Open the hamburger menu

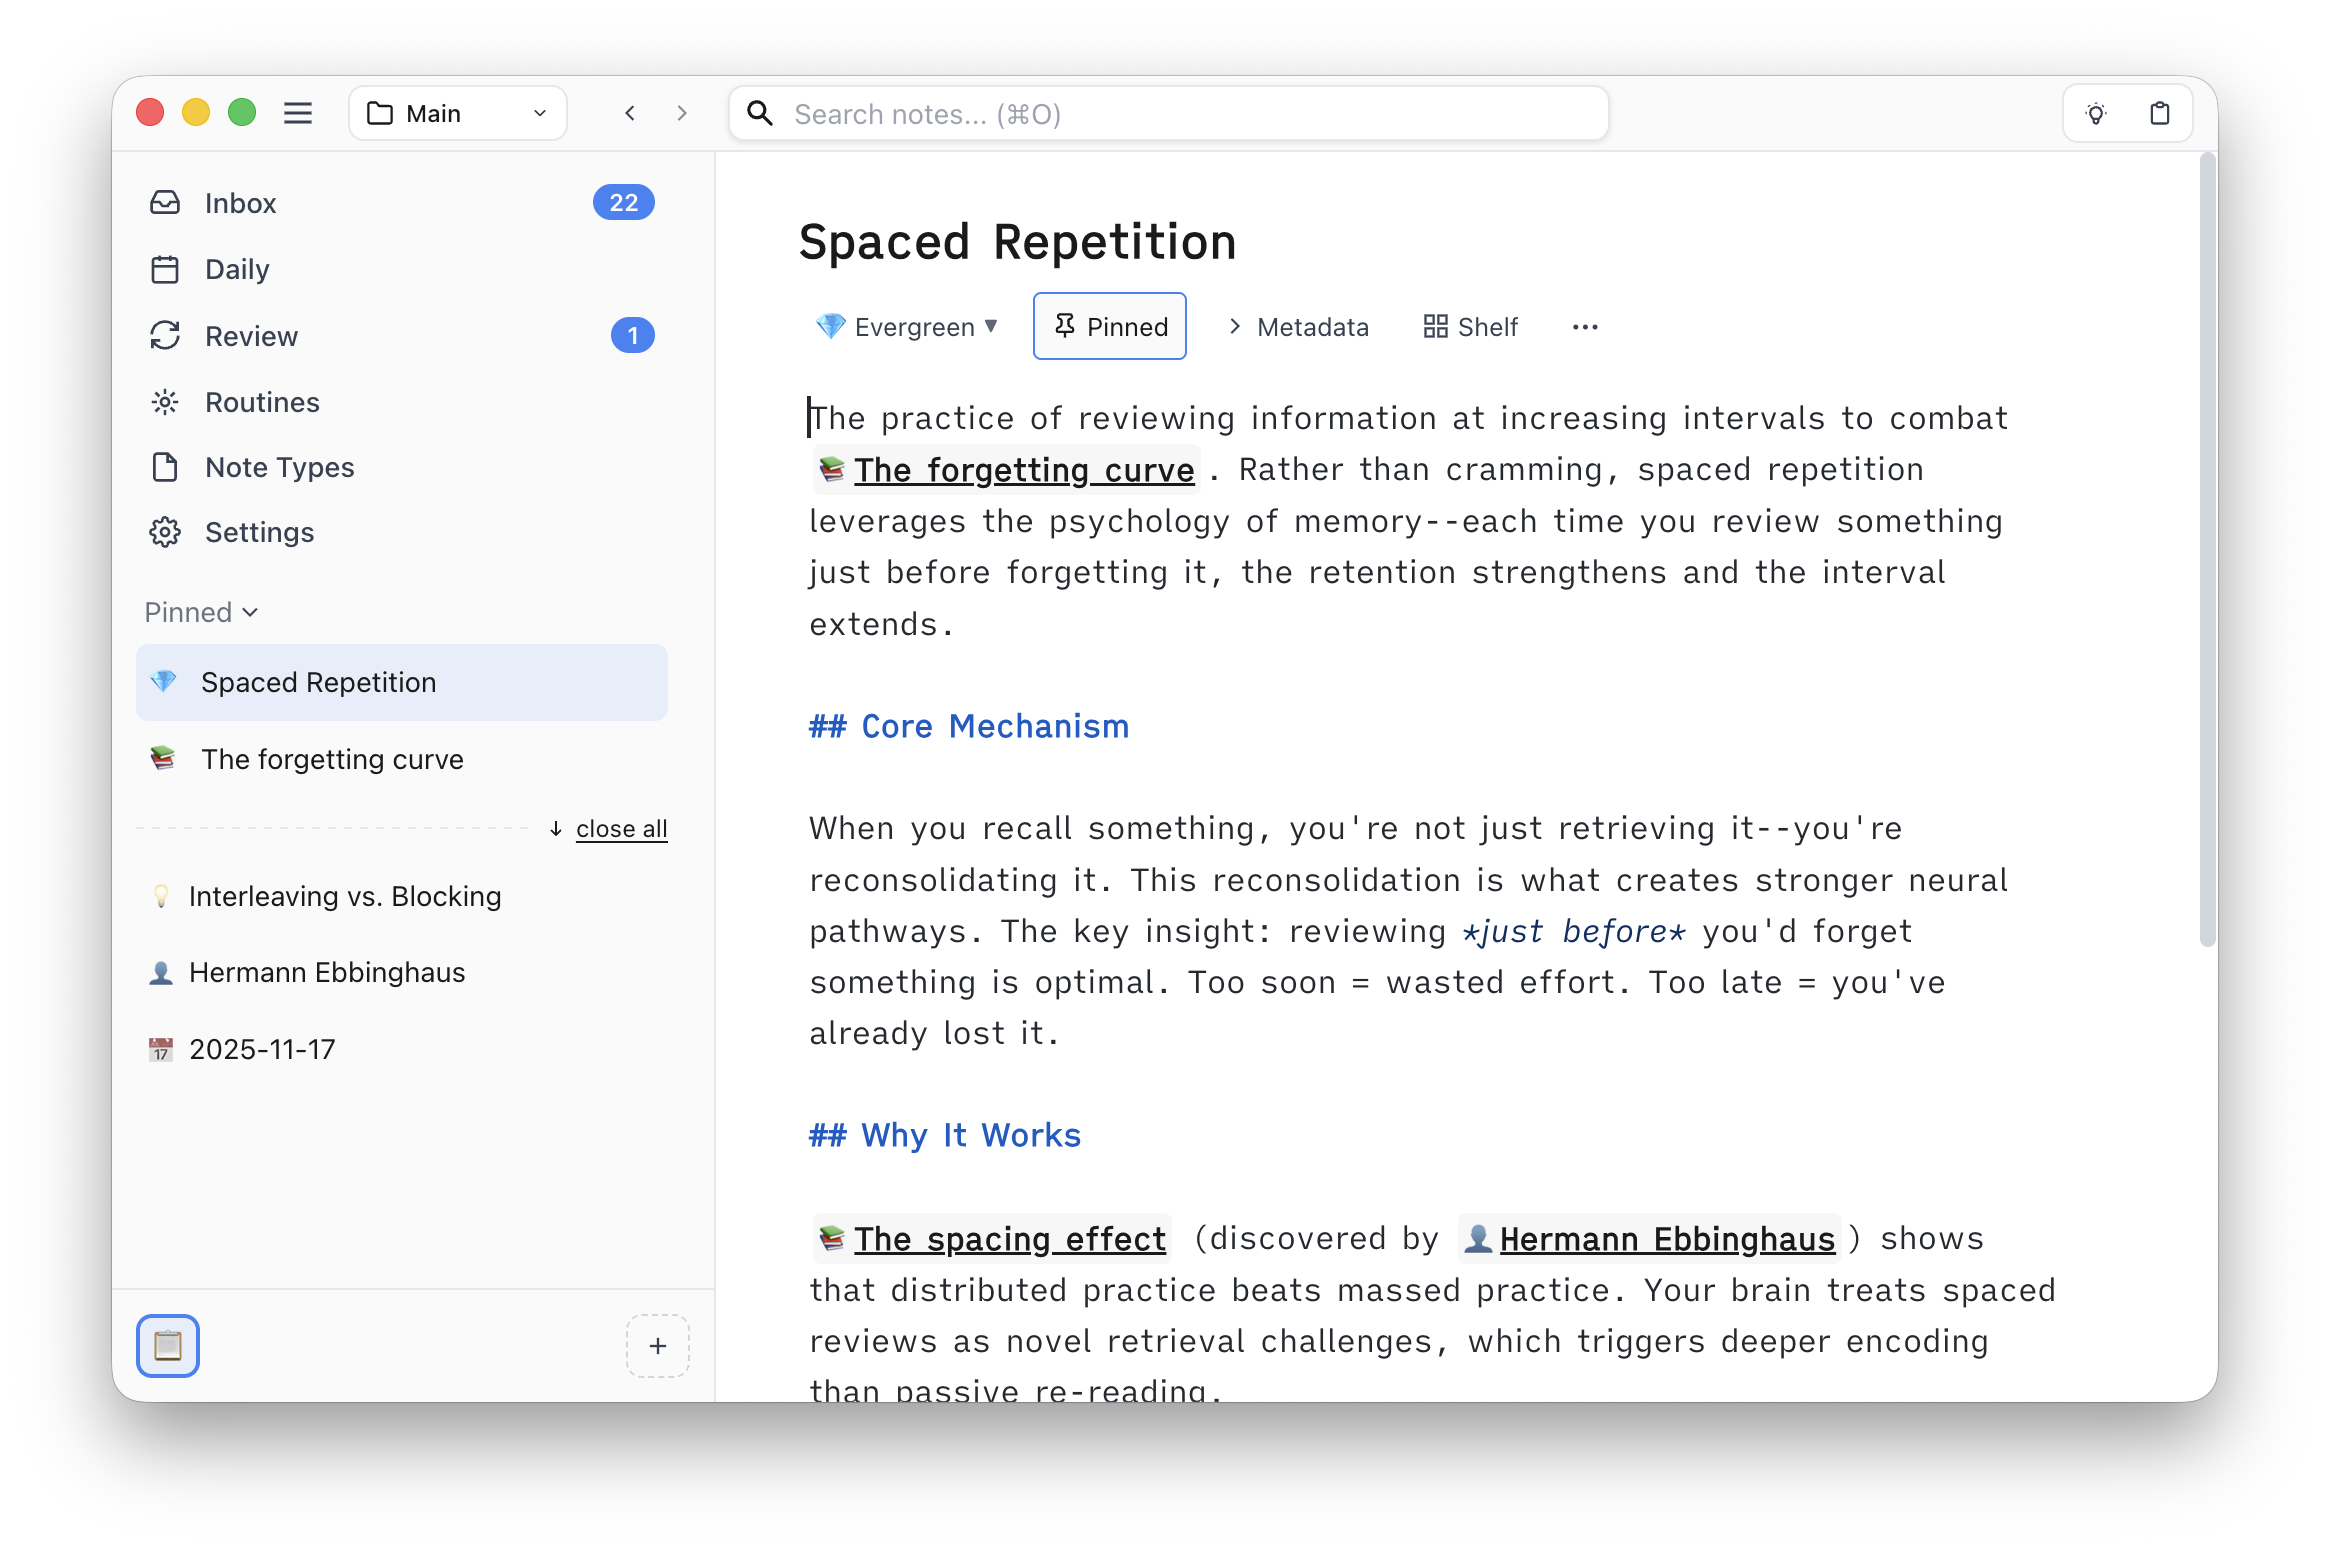[297, 112]
